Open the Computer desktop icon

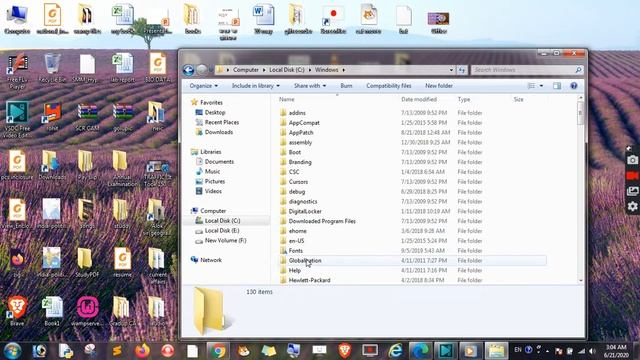click(17, 19)
